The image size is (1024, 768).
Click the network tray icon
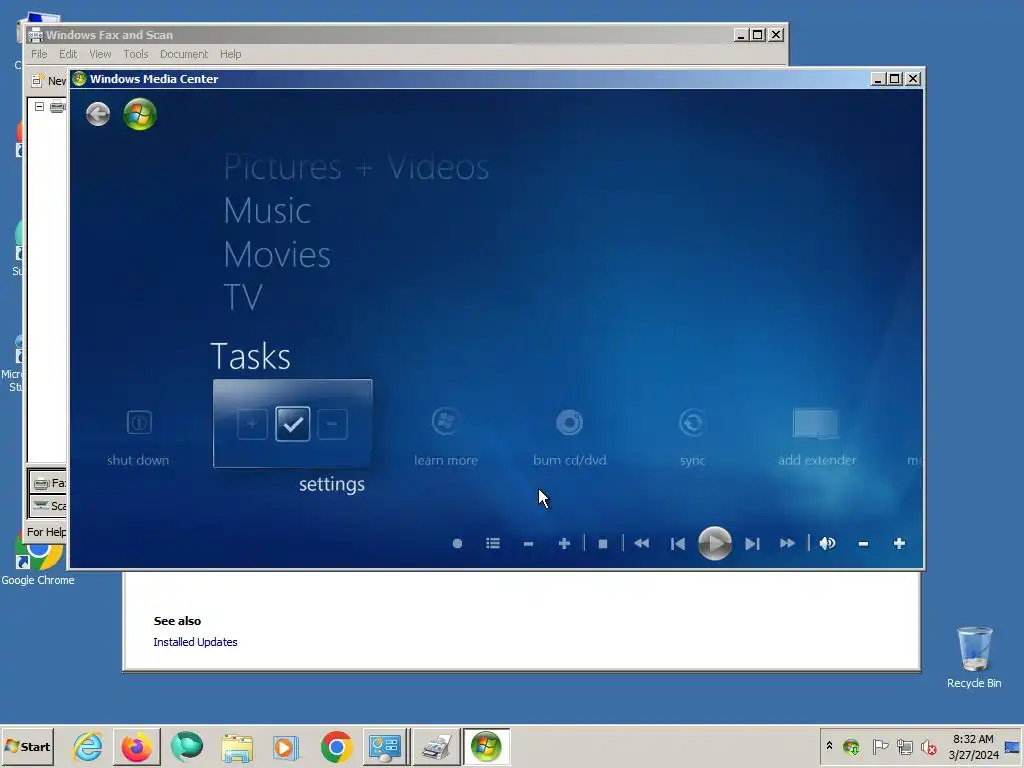pos(904,746)
